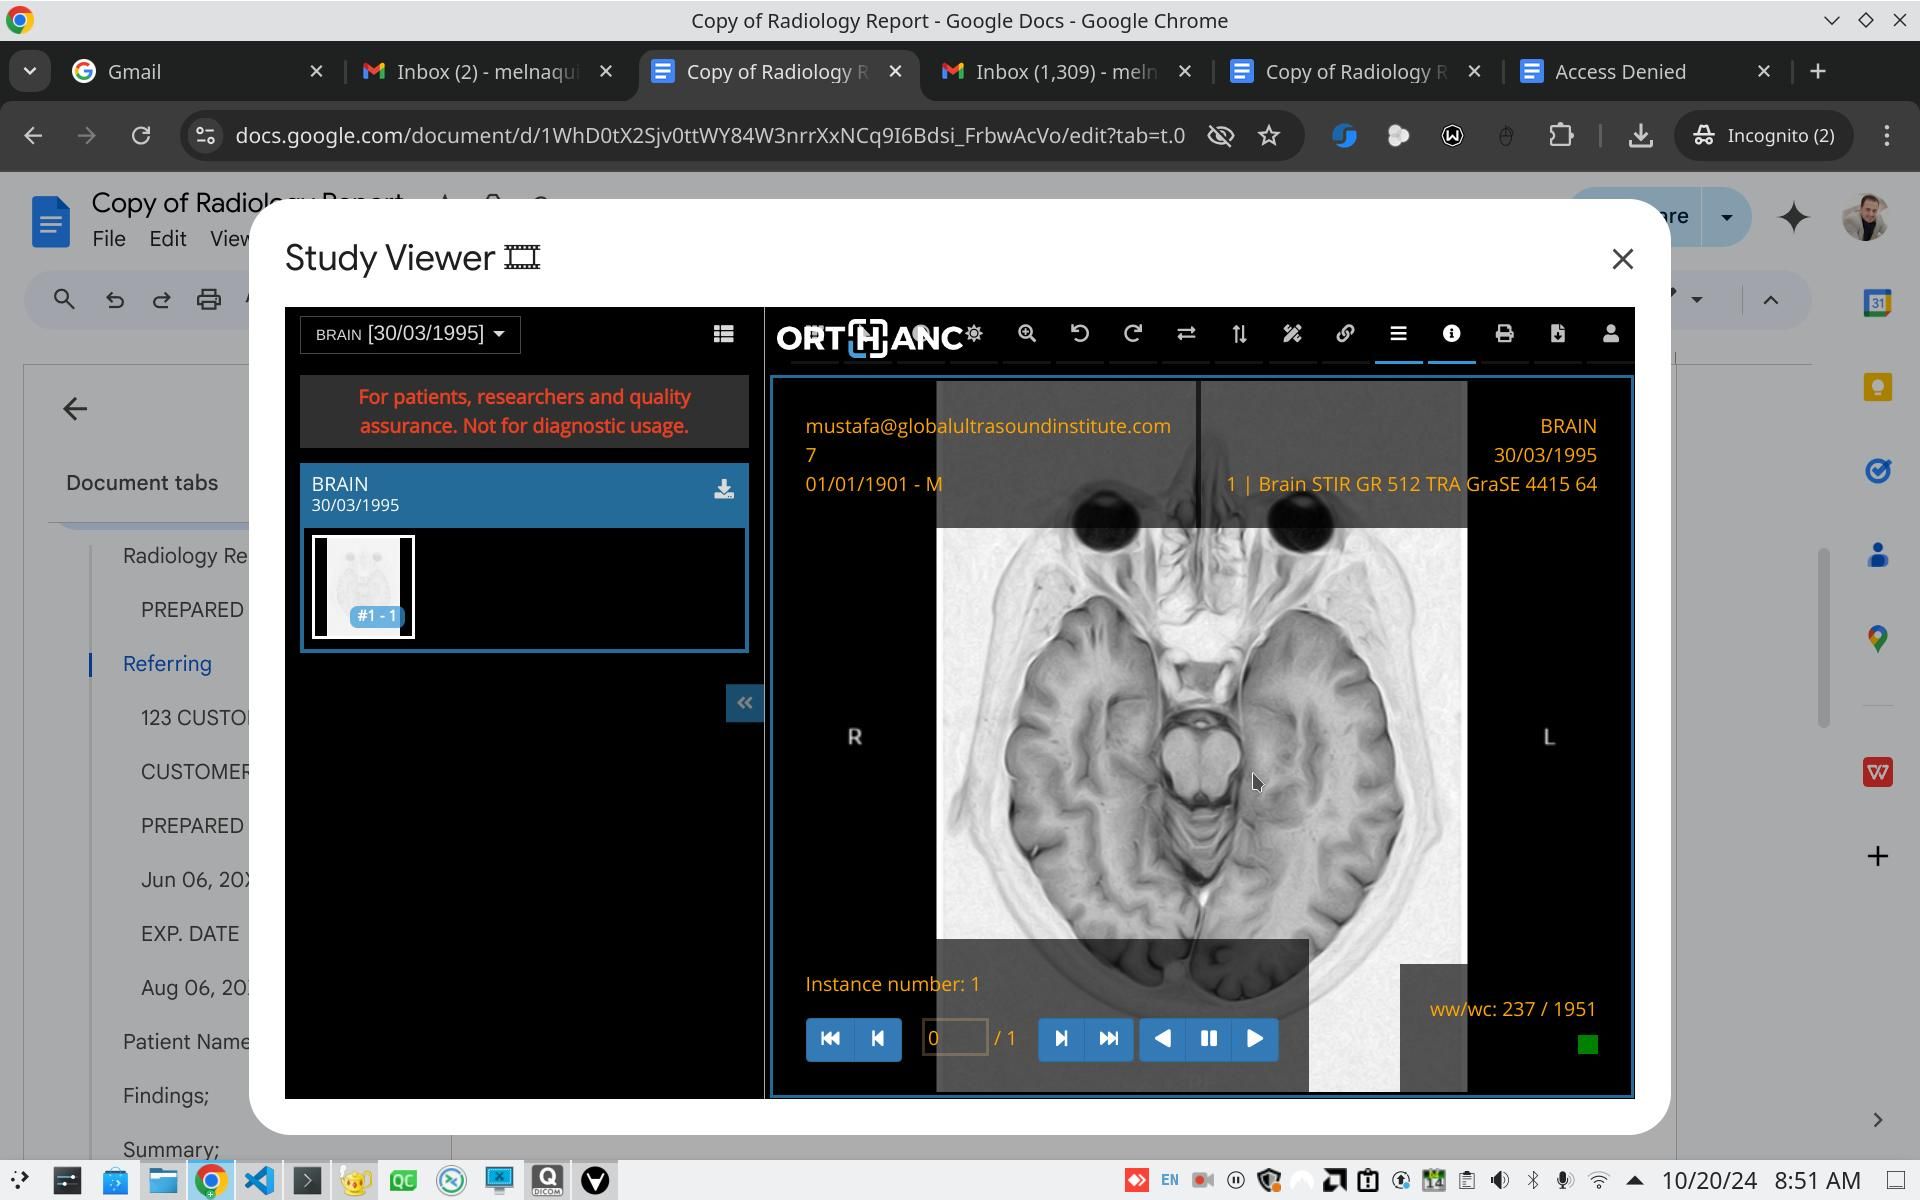Open Chrome downloads icon
Image resolution: width=1920 pixels, height=1200 pixels.
[x=1640, y=136]
